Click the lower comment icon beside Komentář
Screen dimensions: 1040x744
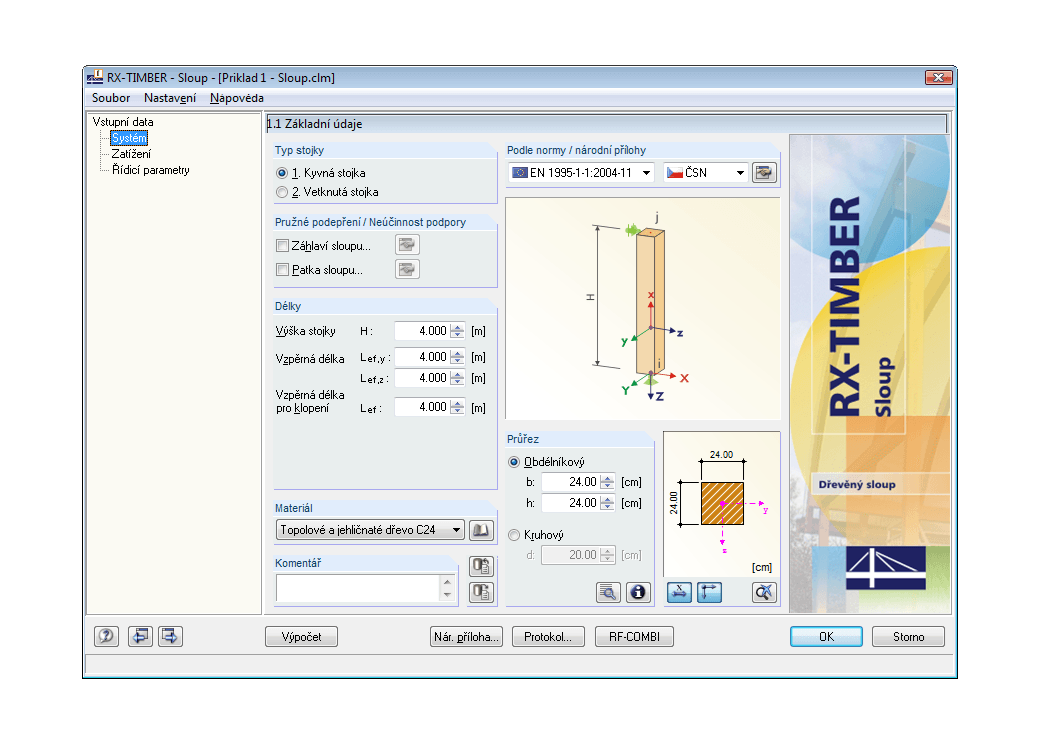(482, 591)
